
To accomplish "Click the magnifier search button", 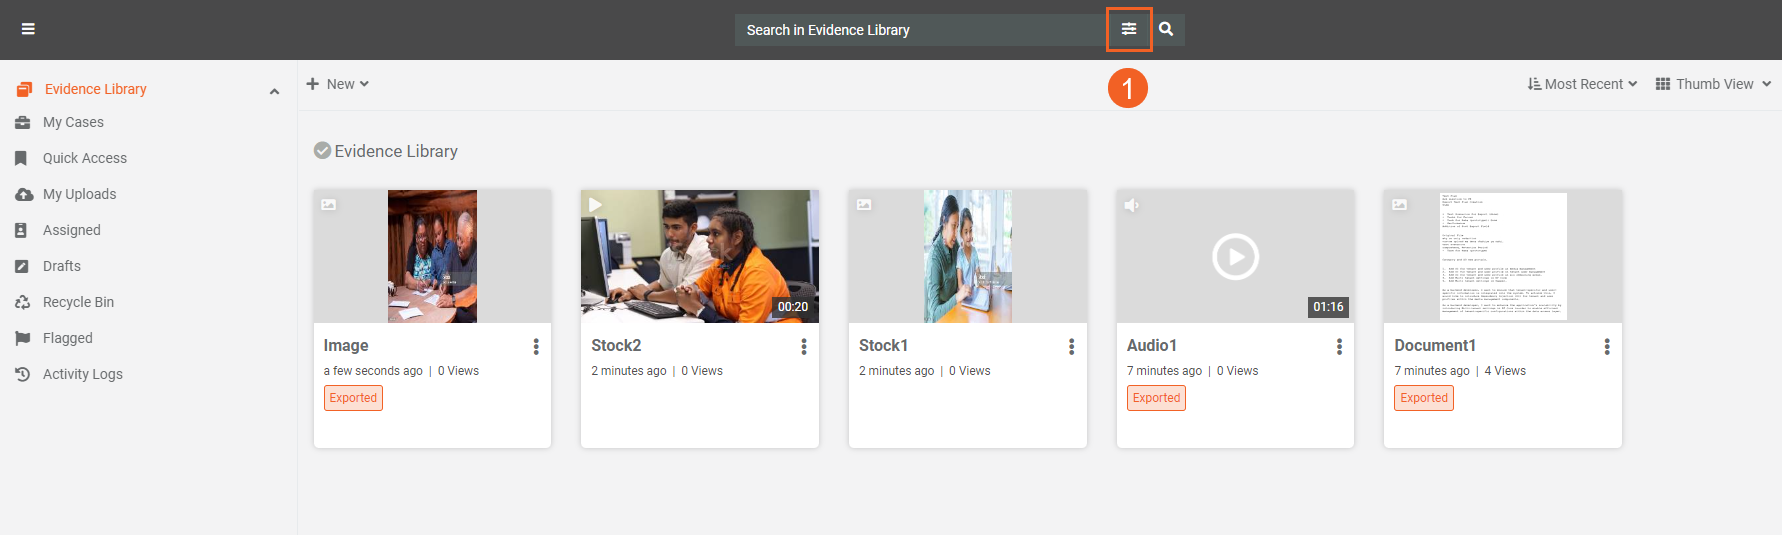I will (x=1166, y=29).
